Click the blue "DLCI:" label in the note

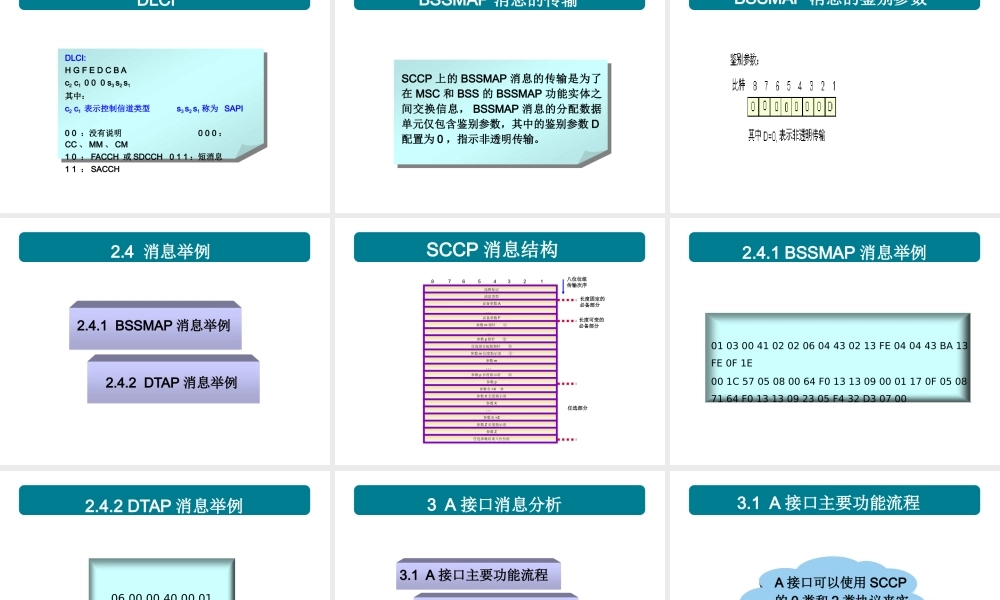(75, 58)
